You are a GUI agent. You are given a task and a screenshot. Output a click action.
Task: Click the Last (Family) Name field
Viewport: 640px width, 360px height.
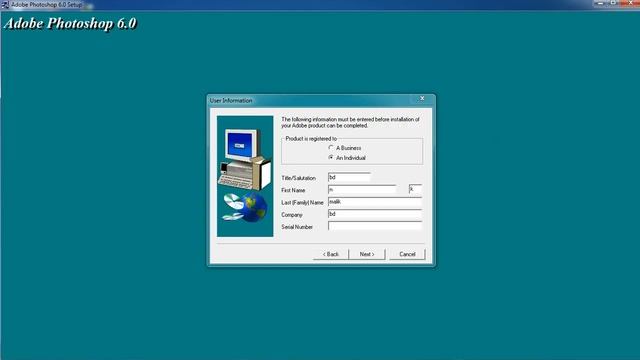click(375, 202)
